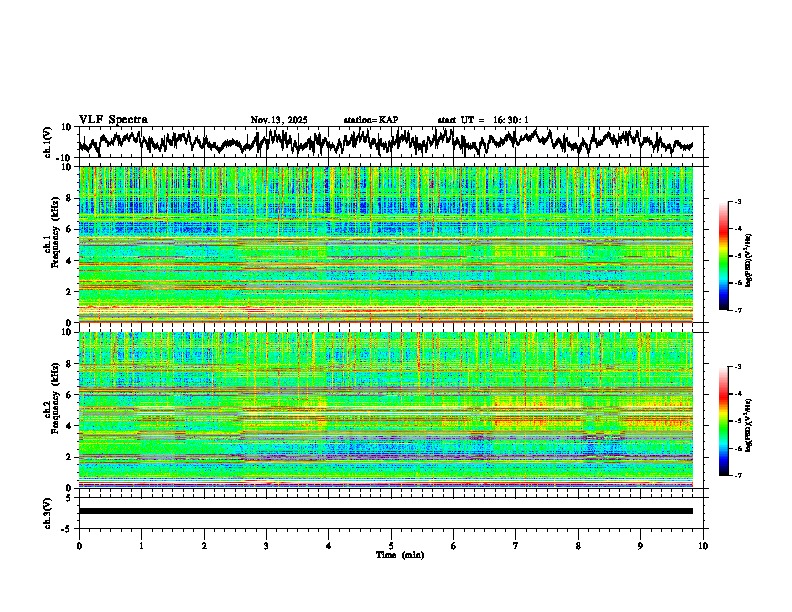792x612 pixels.
Task: Click the "-7" value on ch.2 color bar
Action: pyautogui.click(x=738, y=475)
